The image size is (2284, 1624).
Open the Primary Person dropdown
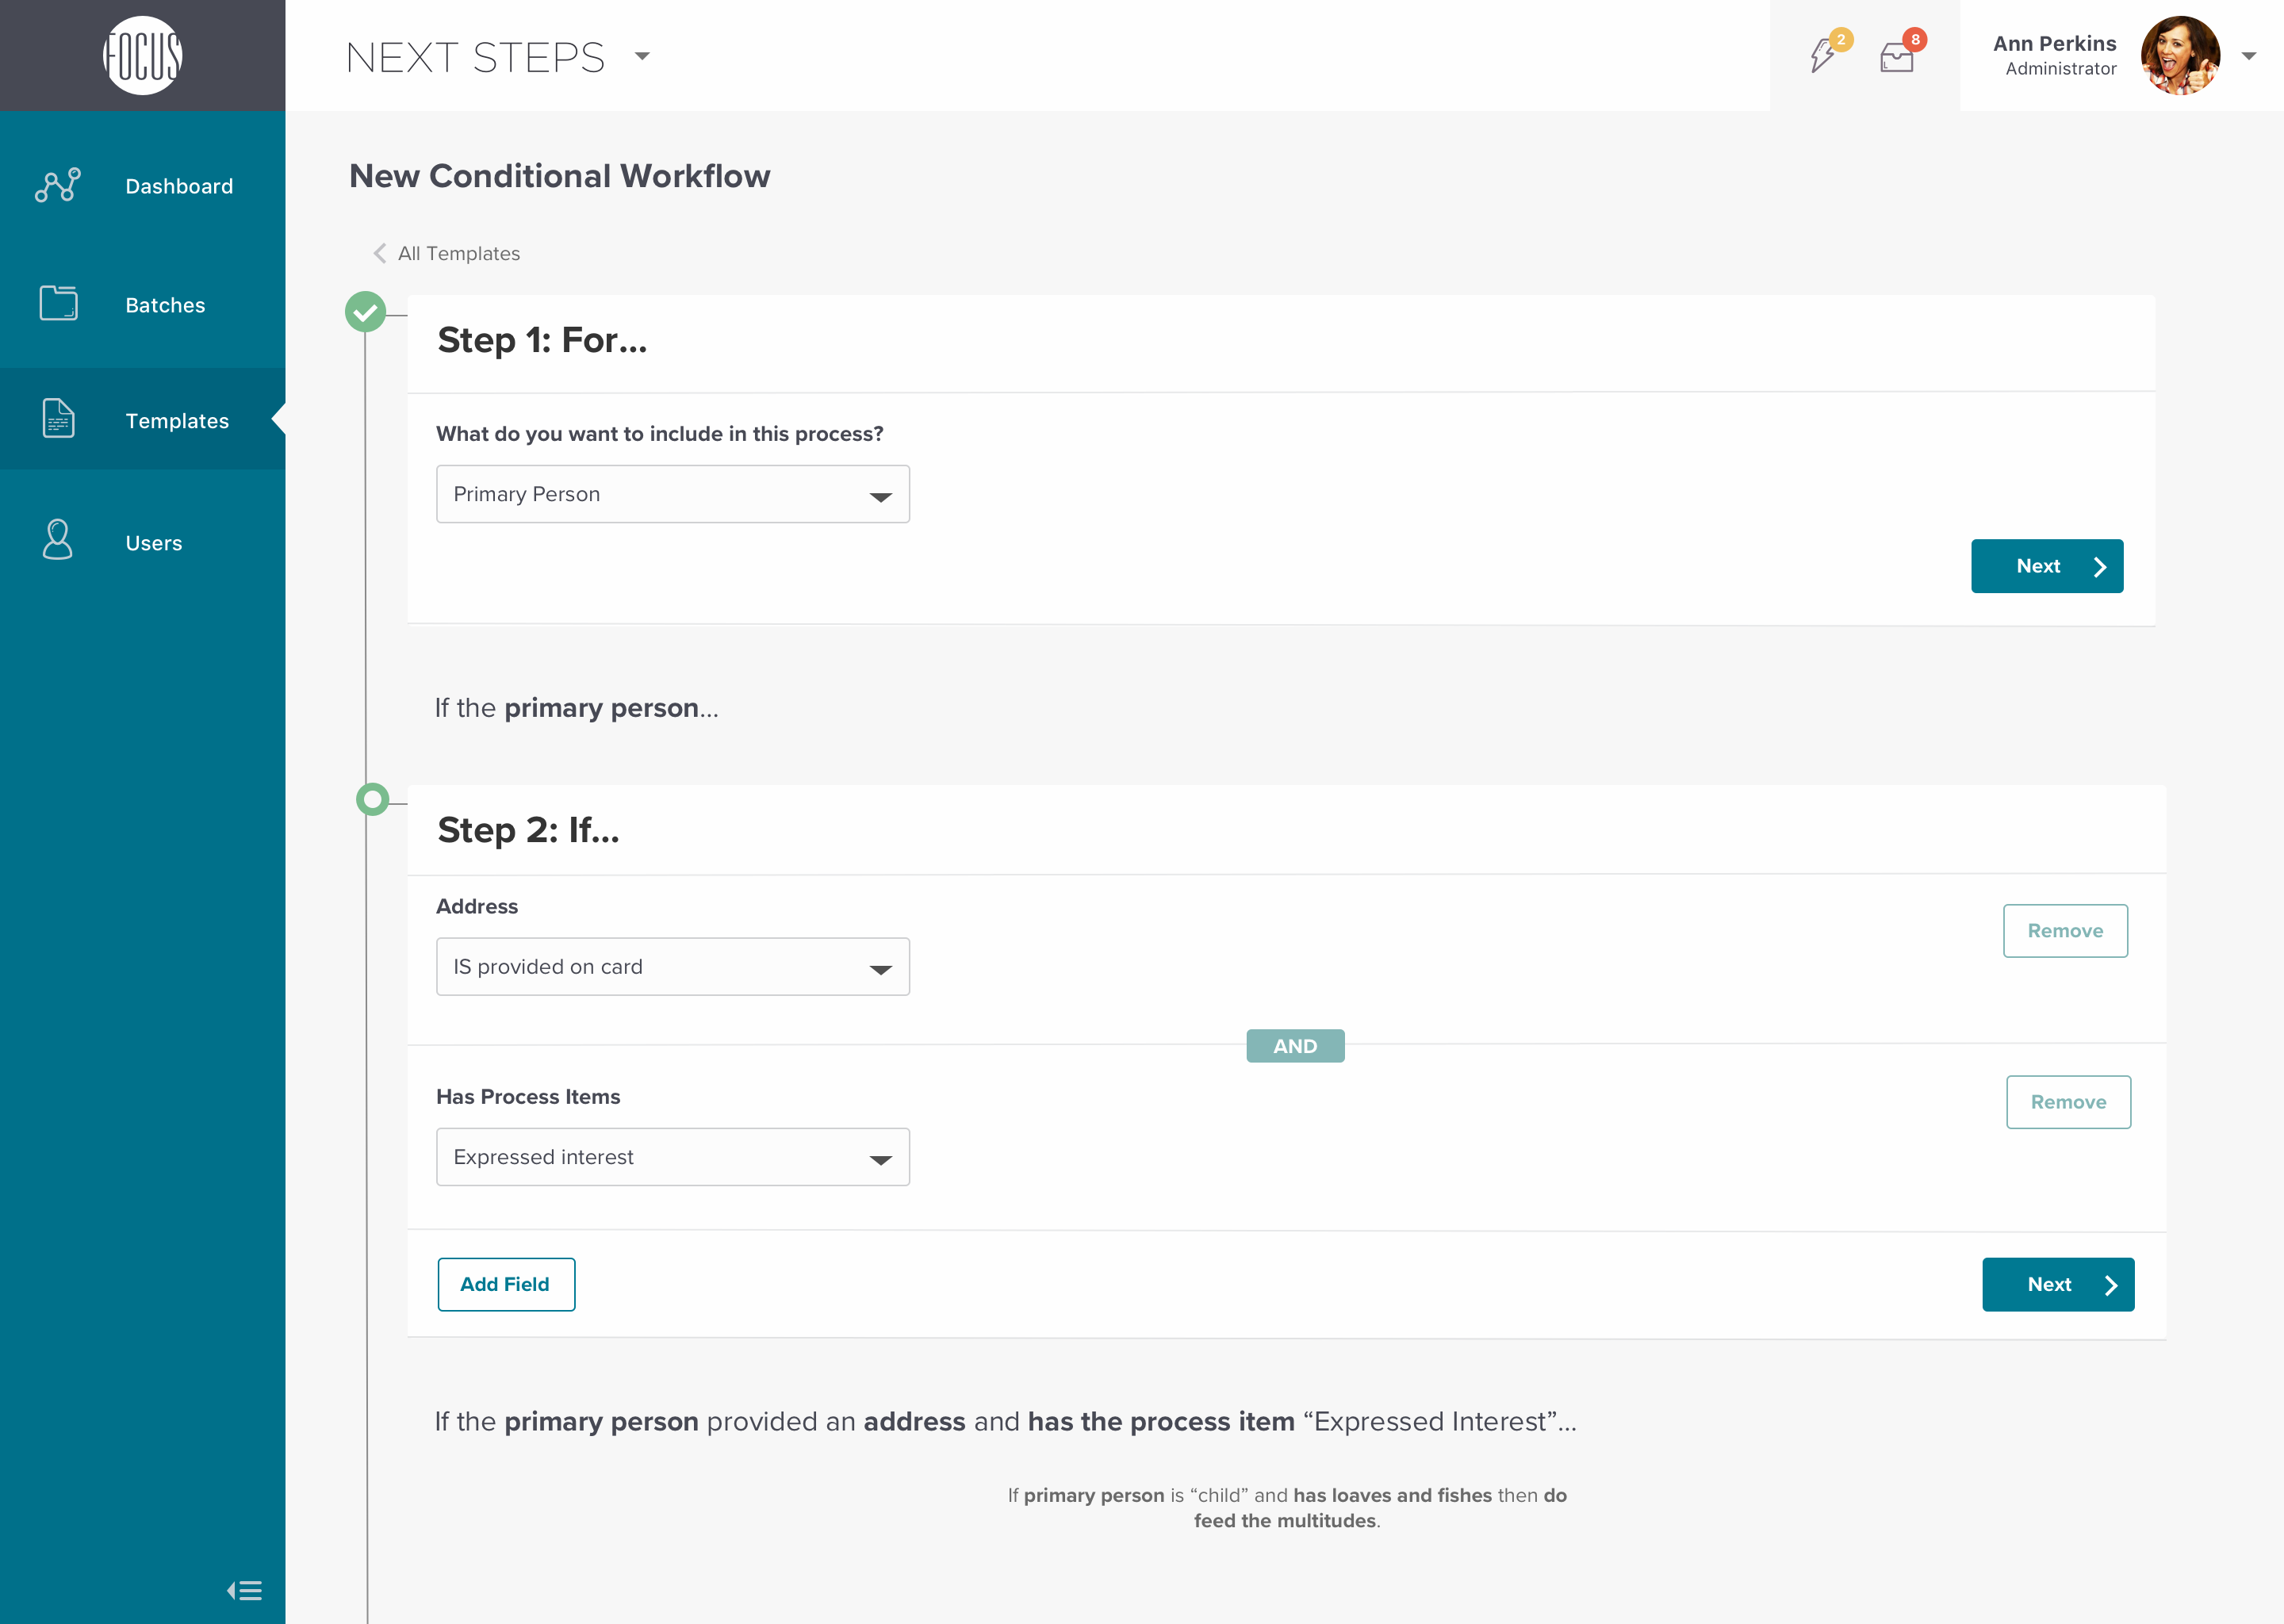coord(672,494)
